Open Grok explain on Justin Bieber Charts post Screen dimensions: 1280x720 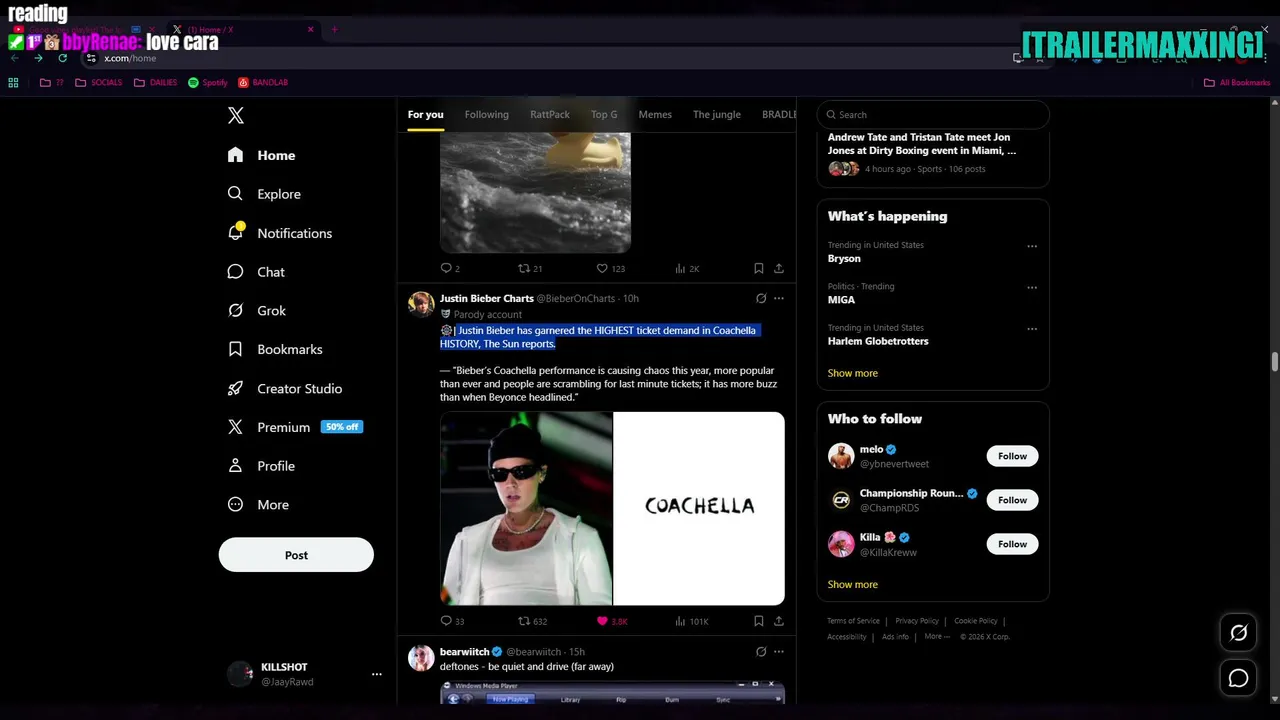[761, 298]
